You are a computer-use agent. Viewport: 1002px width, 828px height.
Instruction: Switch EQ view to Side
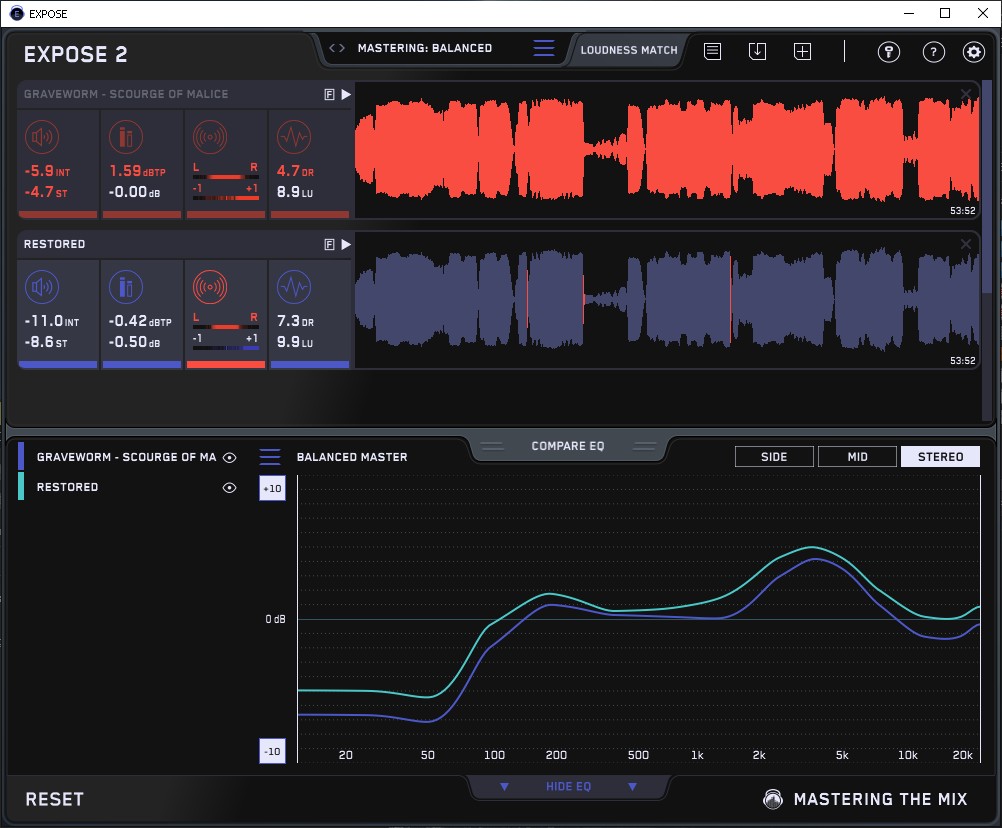(774, 457)
